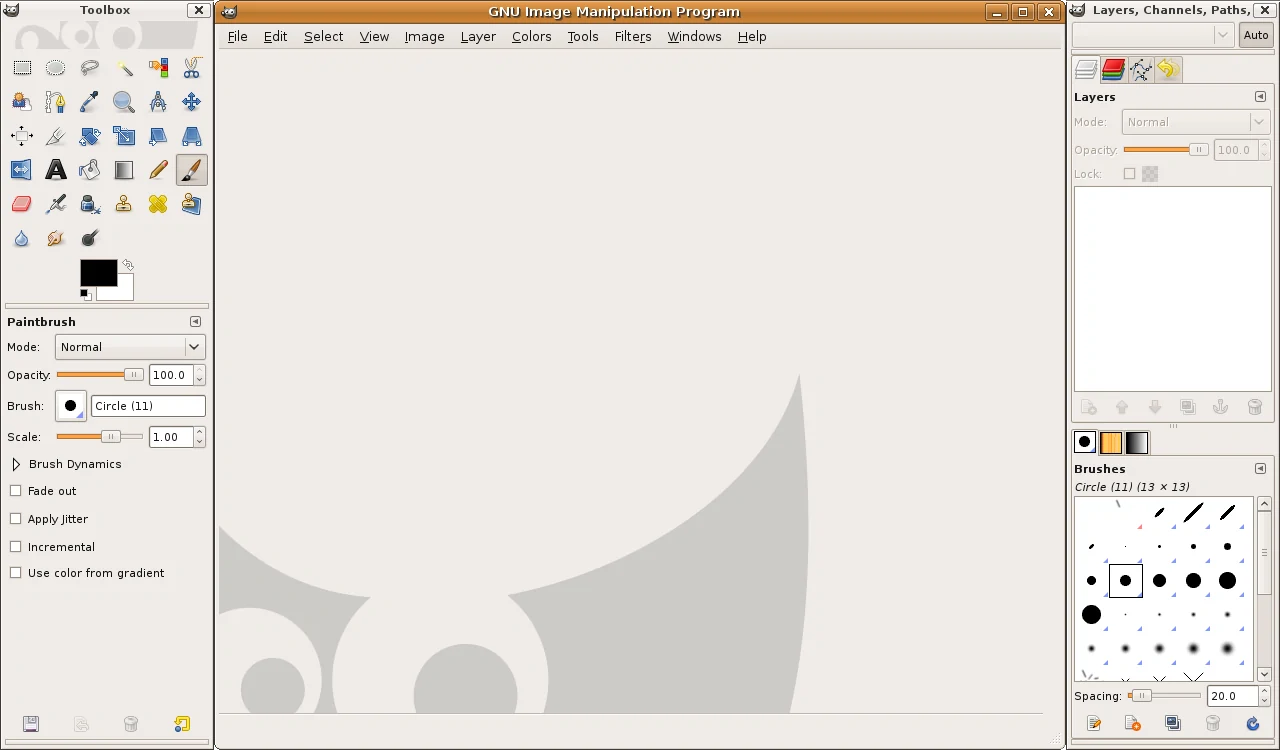Open the image selector dropdown beside Auto
The height and width of the screenshot is (750, 1280).
1153,35
